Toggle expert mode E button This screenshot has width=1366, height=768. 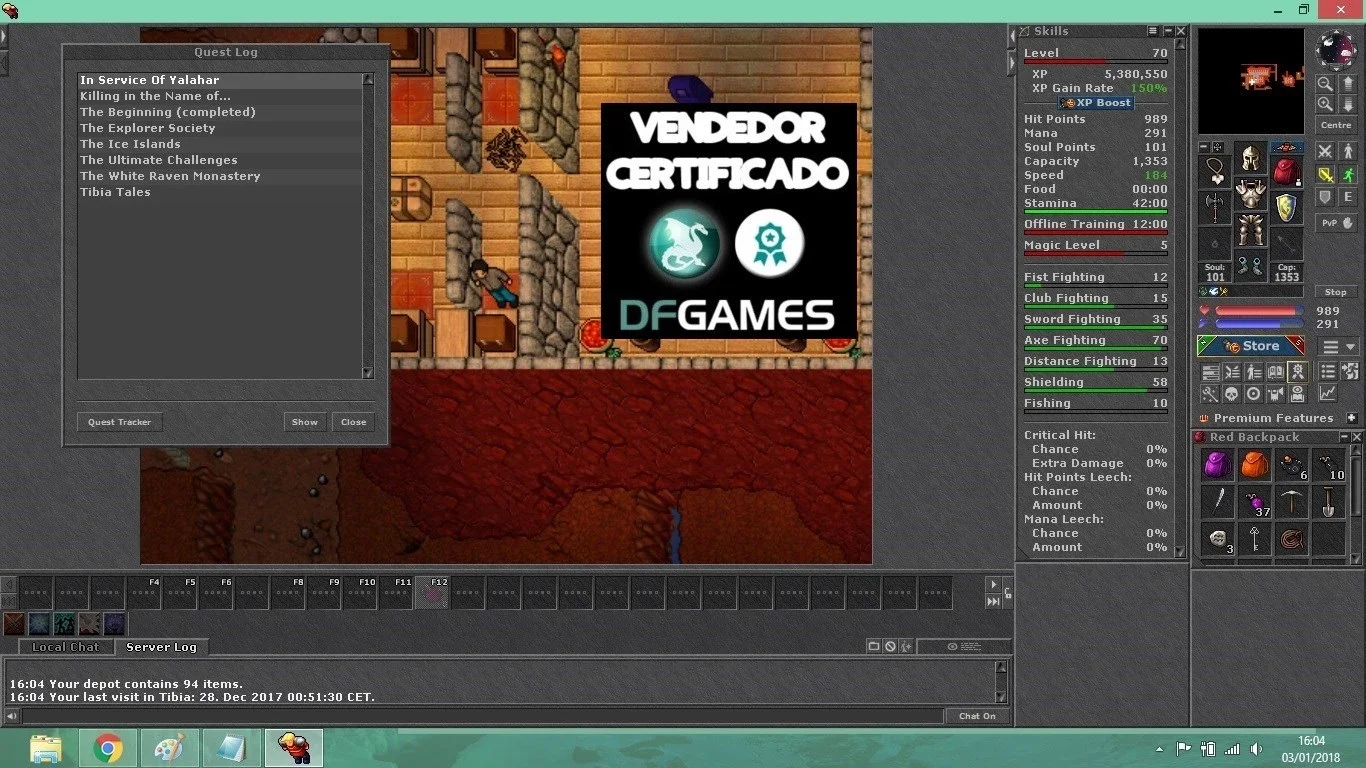tap(1348, 197)
